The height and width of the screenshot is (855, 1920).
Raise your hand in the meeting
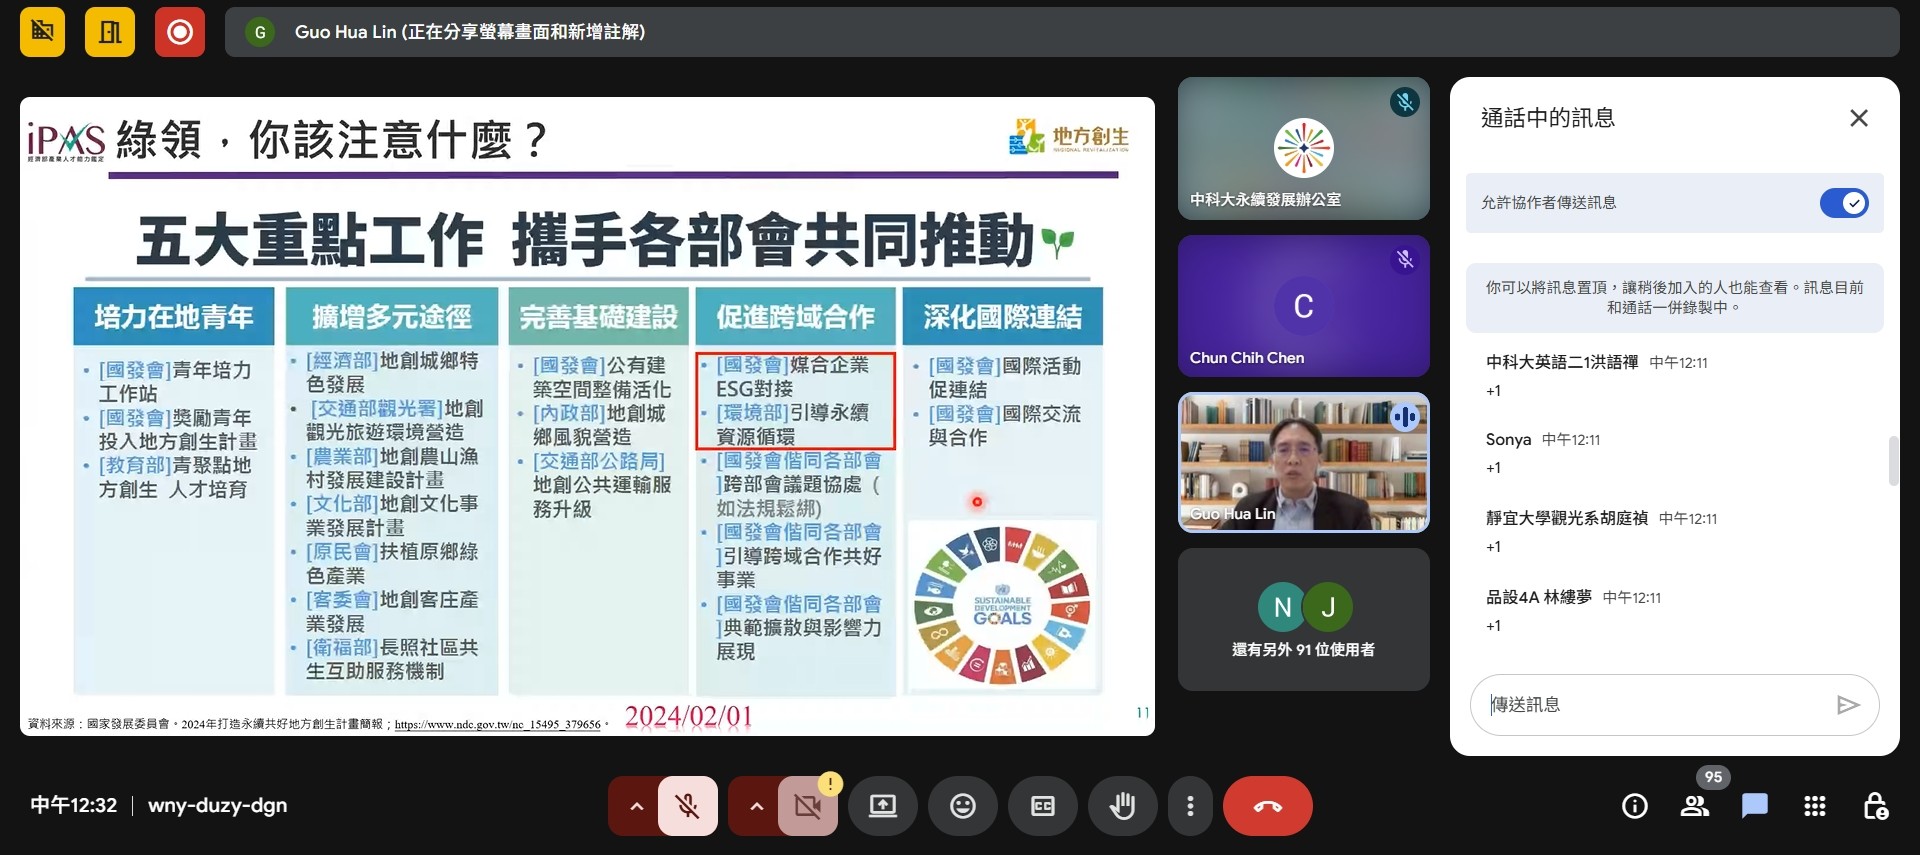(1123, 806)
